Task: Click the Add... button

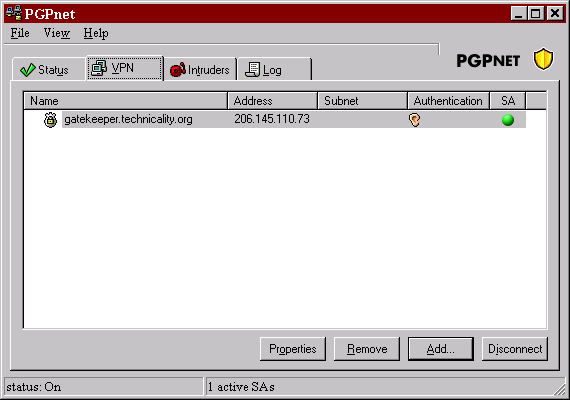Action: (441, 349)
